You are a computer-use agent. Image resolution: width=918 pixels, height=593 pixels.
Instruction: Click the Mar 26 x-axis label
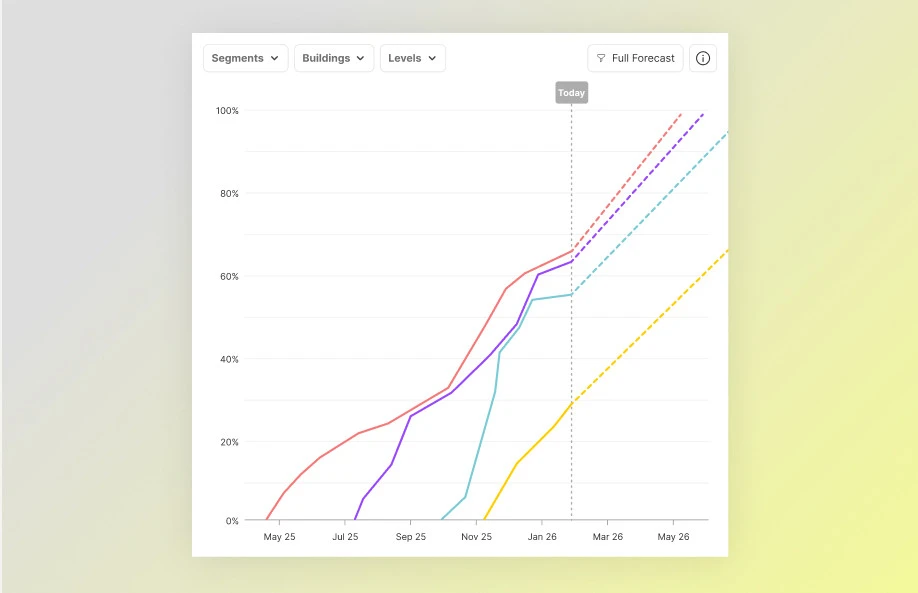point(607,537)
